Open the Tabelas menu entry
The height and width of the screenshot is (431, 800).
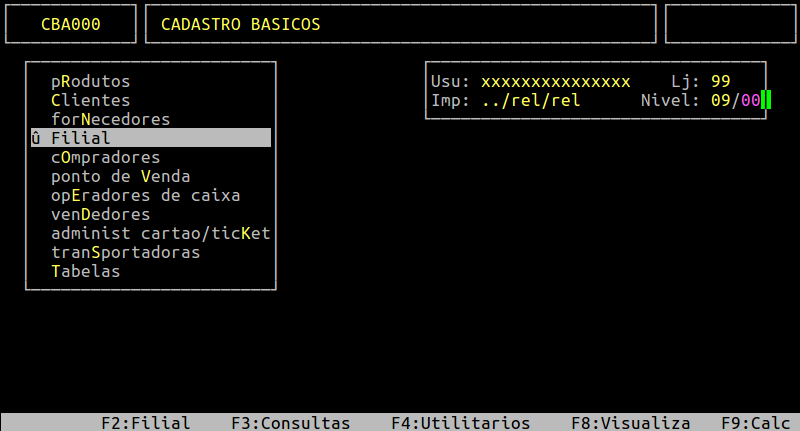[85, 271]
